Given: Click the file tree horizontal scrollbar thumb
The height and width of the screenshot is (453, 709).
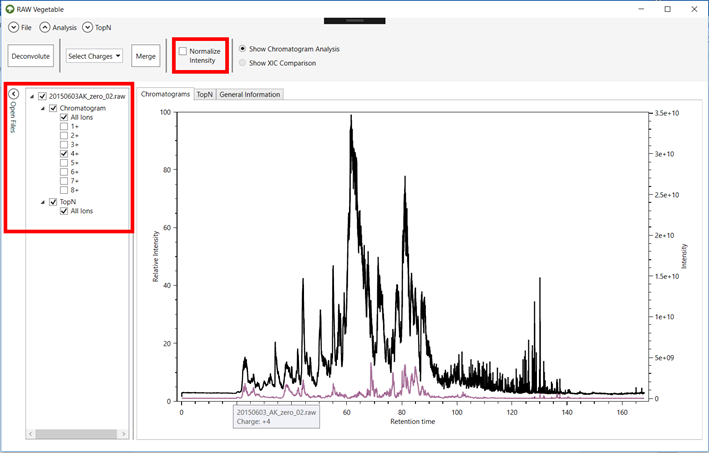Looking at the screenshot, I should [76, 434].
